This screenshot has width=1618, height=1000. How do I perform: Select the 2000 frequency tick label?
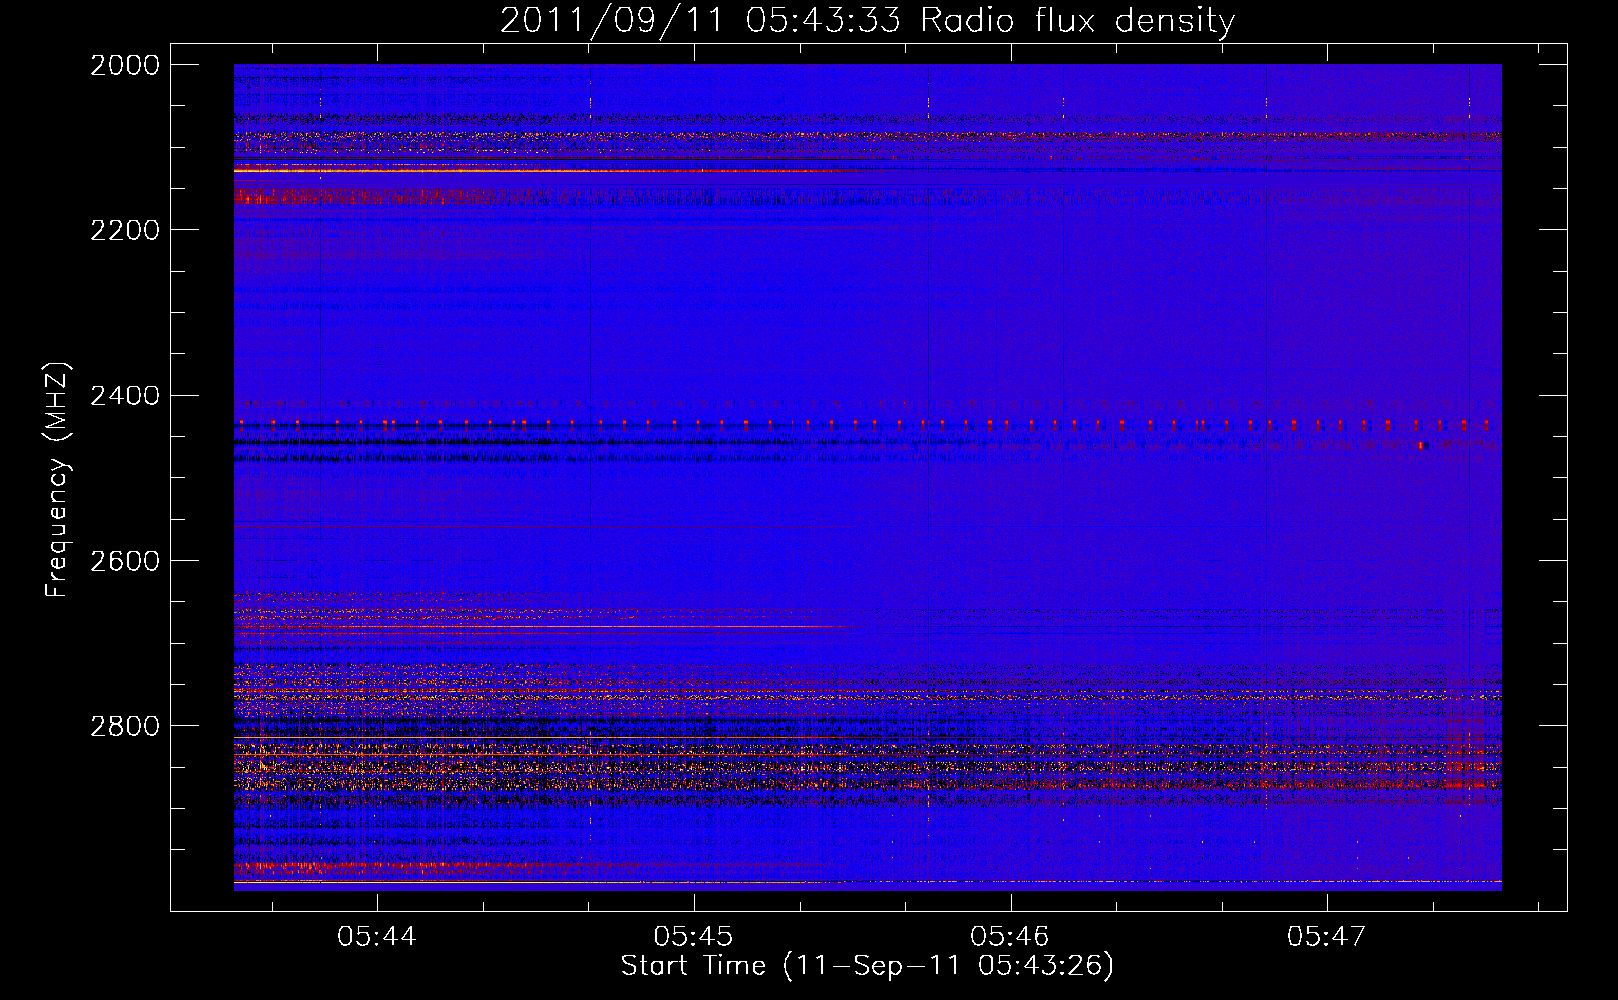click(125, 65)
